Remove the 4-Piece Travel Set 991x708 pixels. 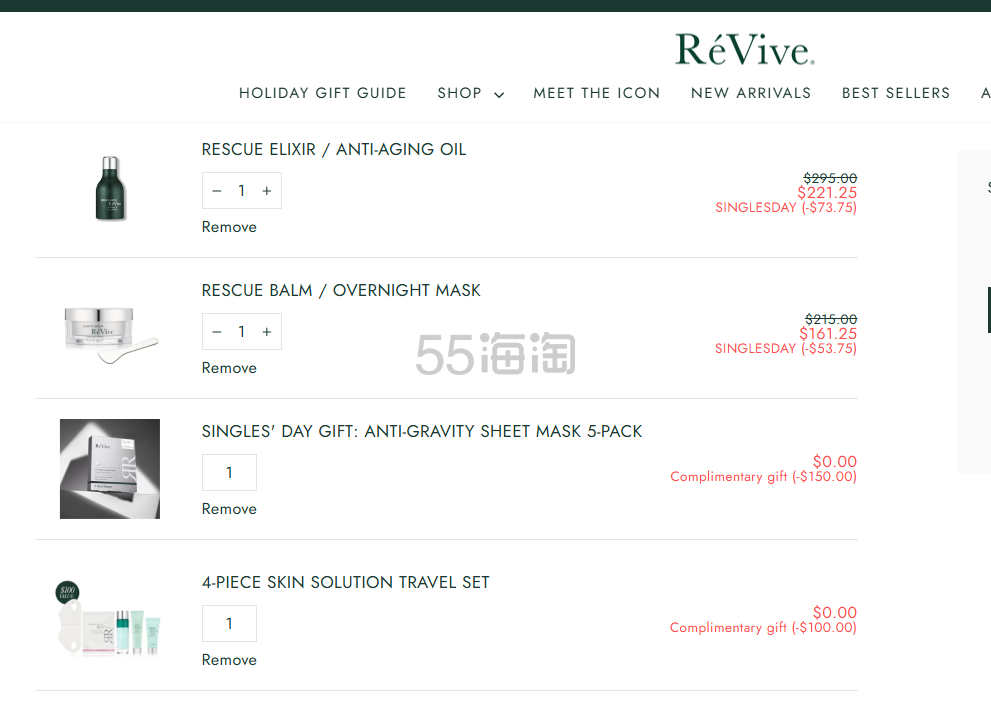point(229,660)
